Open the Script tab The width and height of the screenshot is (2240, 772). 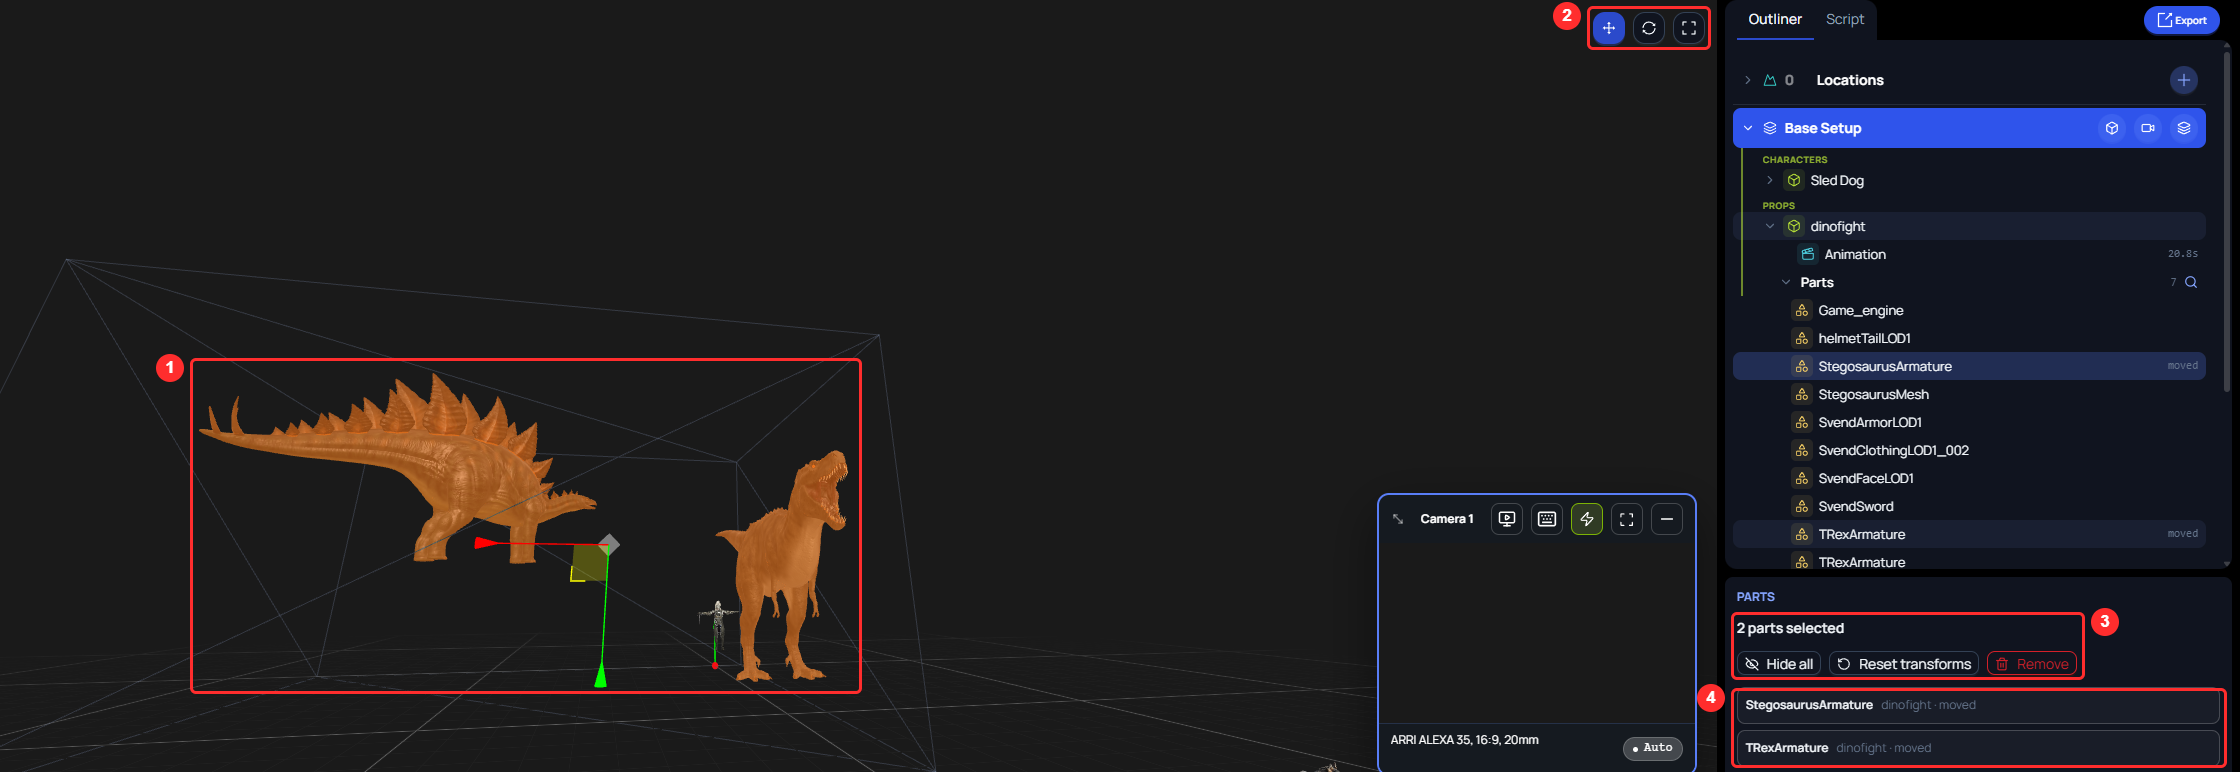click(1845, 19)
